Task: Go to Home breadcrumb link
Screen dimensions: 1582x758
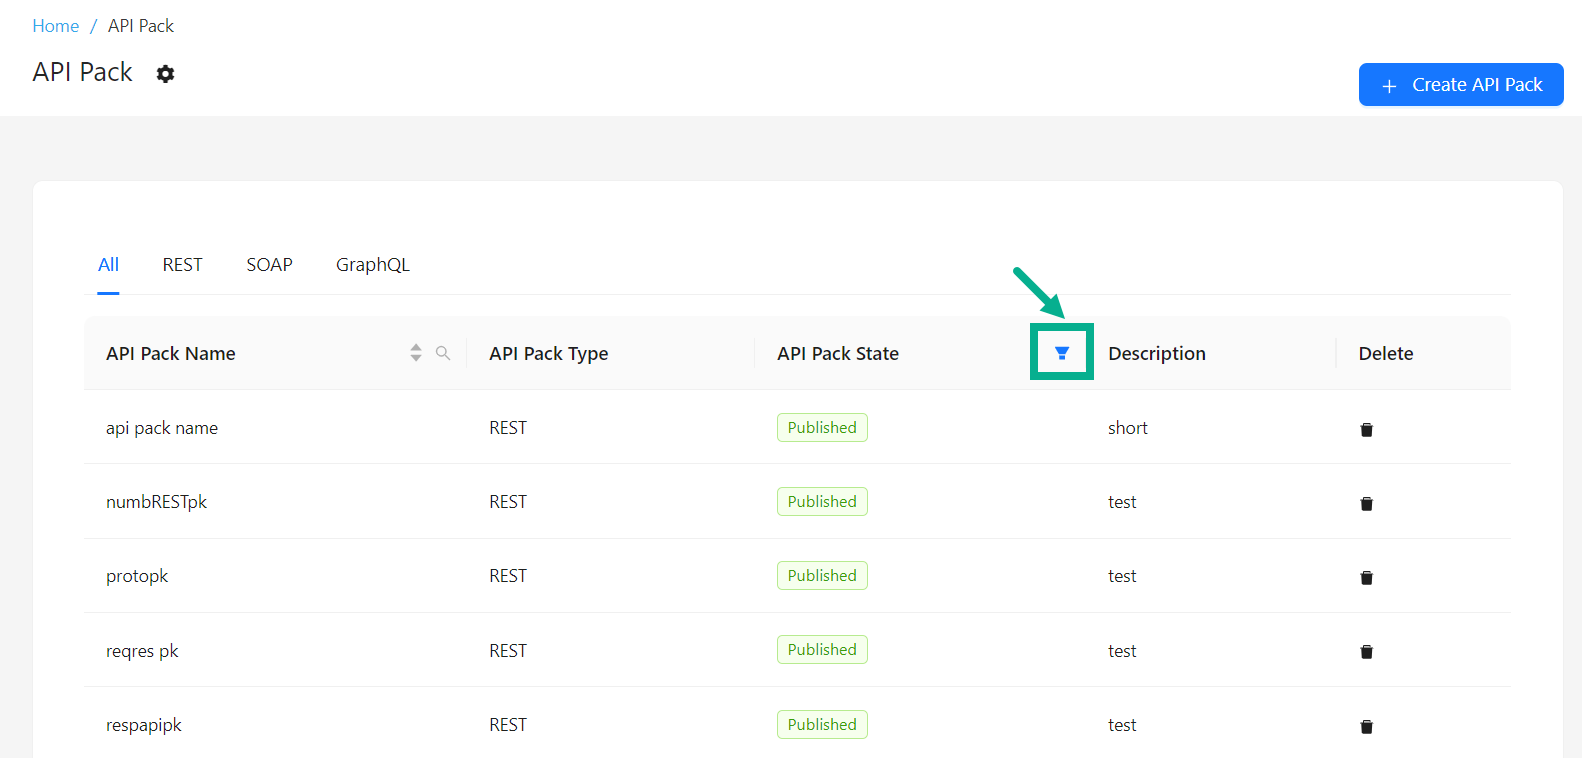Action: point(55,26)
